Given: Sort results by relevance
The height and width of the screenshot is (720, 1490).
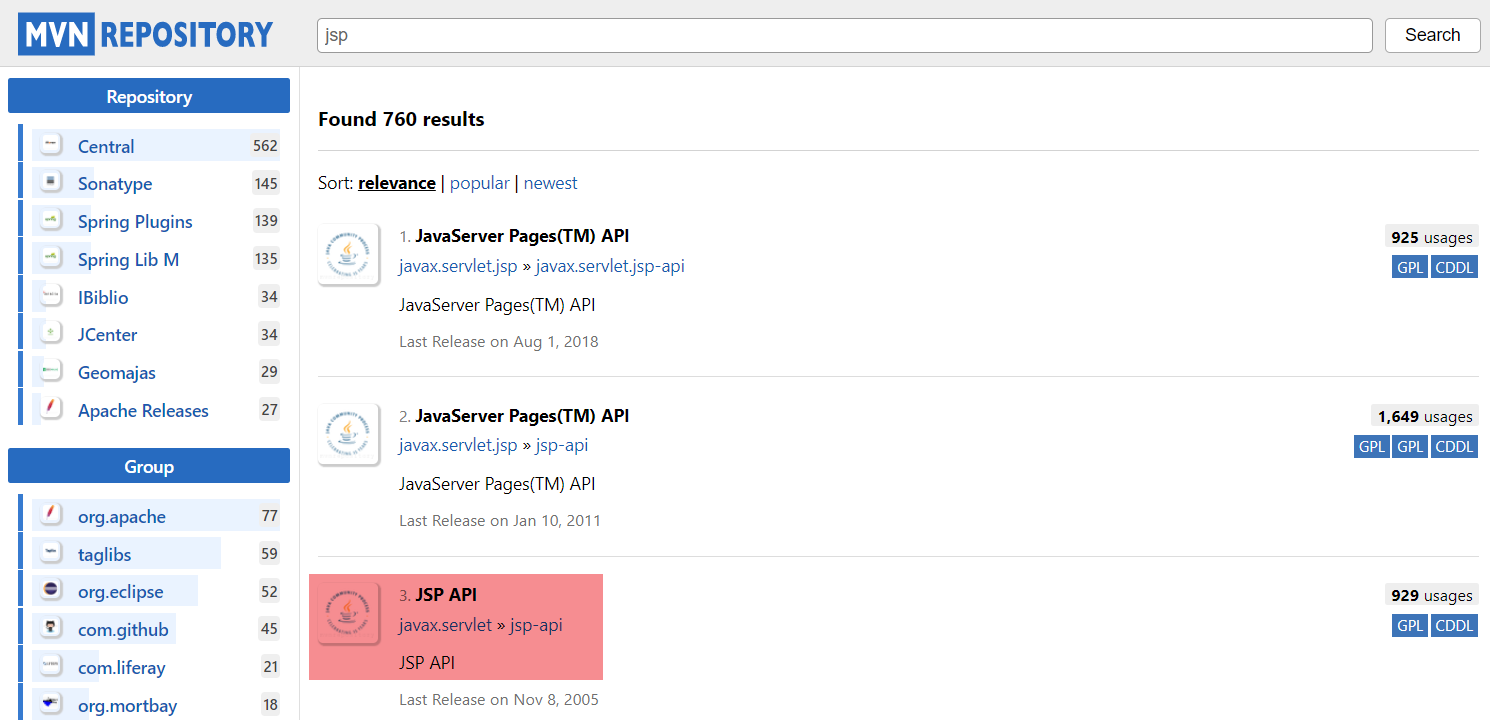Looking at the screenshot, I should (x=397, y=183).
